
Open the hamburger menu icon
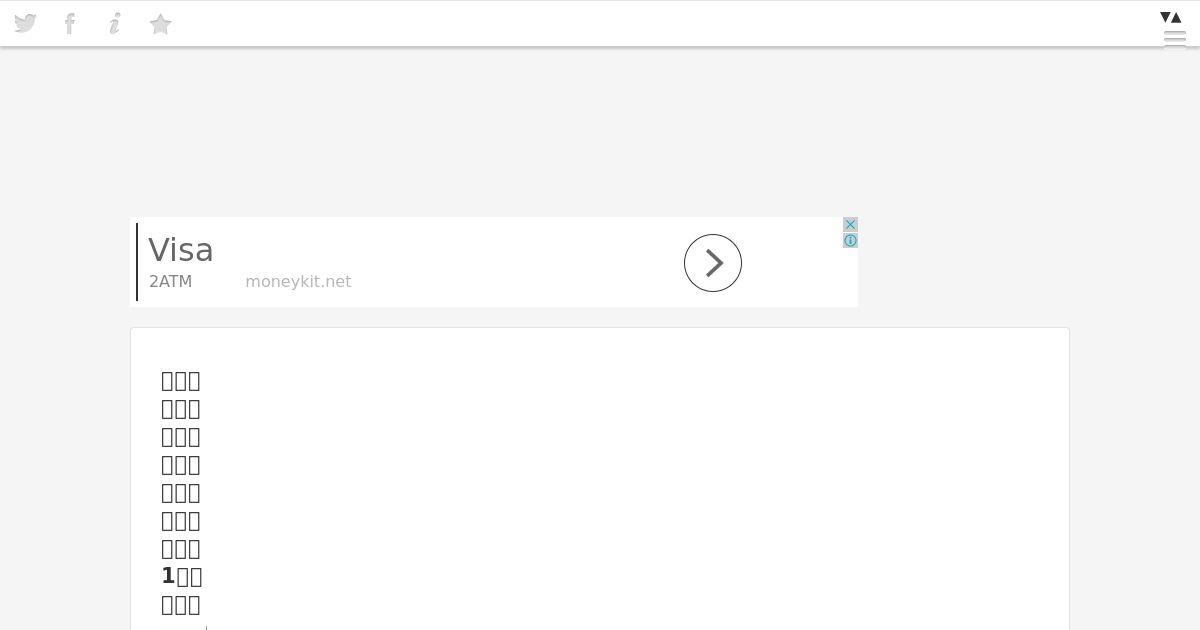pyautogui.click(x=1175, y=39)
